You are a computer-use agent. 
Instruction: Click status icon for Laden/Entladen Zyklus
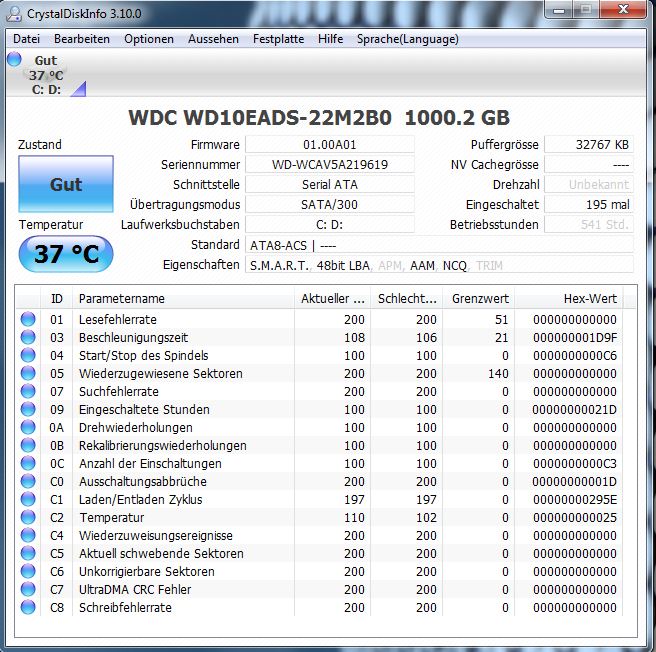pyautogui.click(x=28, y=499)
